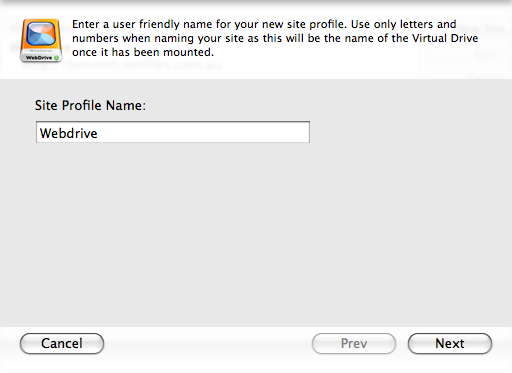512x373 pixels.
Task: Cancel the new site profile wizard
Action: (62, 343)
